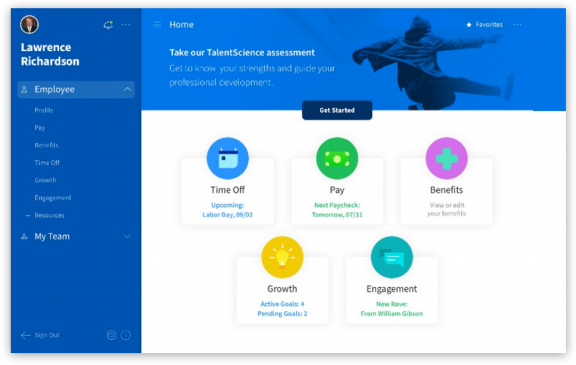This screenshot has height=365, width=576.
Task: Select Profile in the Employee menu
Action: (x=44, y=110)
